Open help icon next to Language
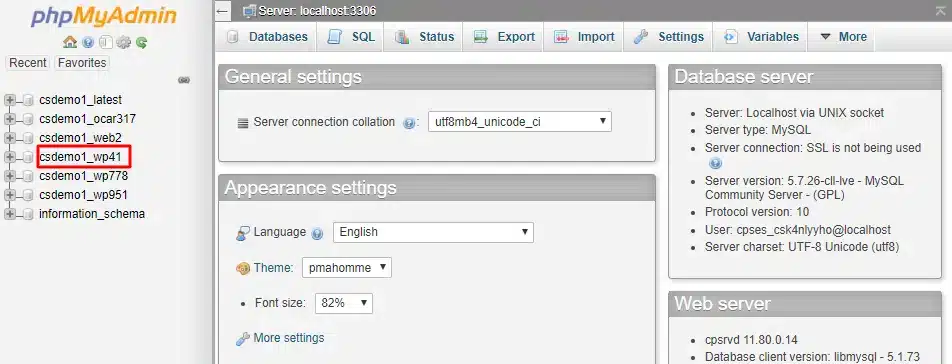Viewport: 952px width, 364px height. pyautogui.click(x=317, y=233)
